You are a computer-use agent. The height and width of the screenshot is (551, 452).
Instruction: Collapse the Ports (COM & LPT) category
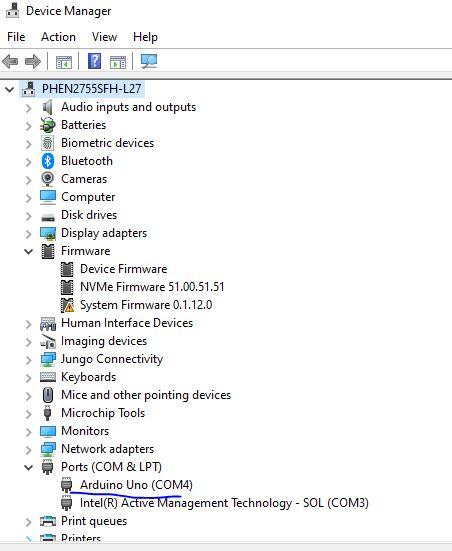click(x=28, y=467)
